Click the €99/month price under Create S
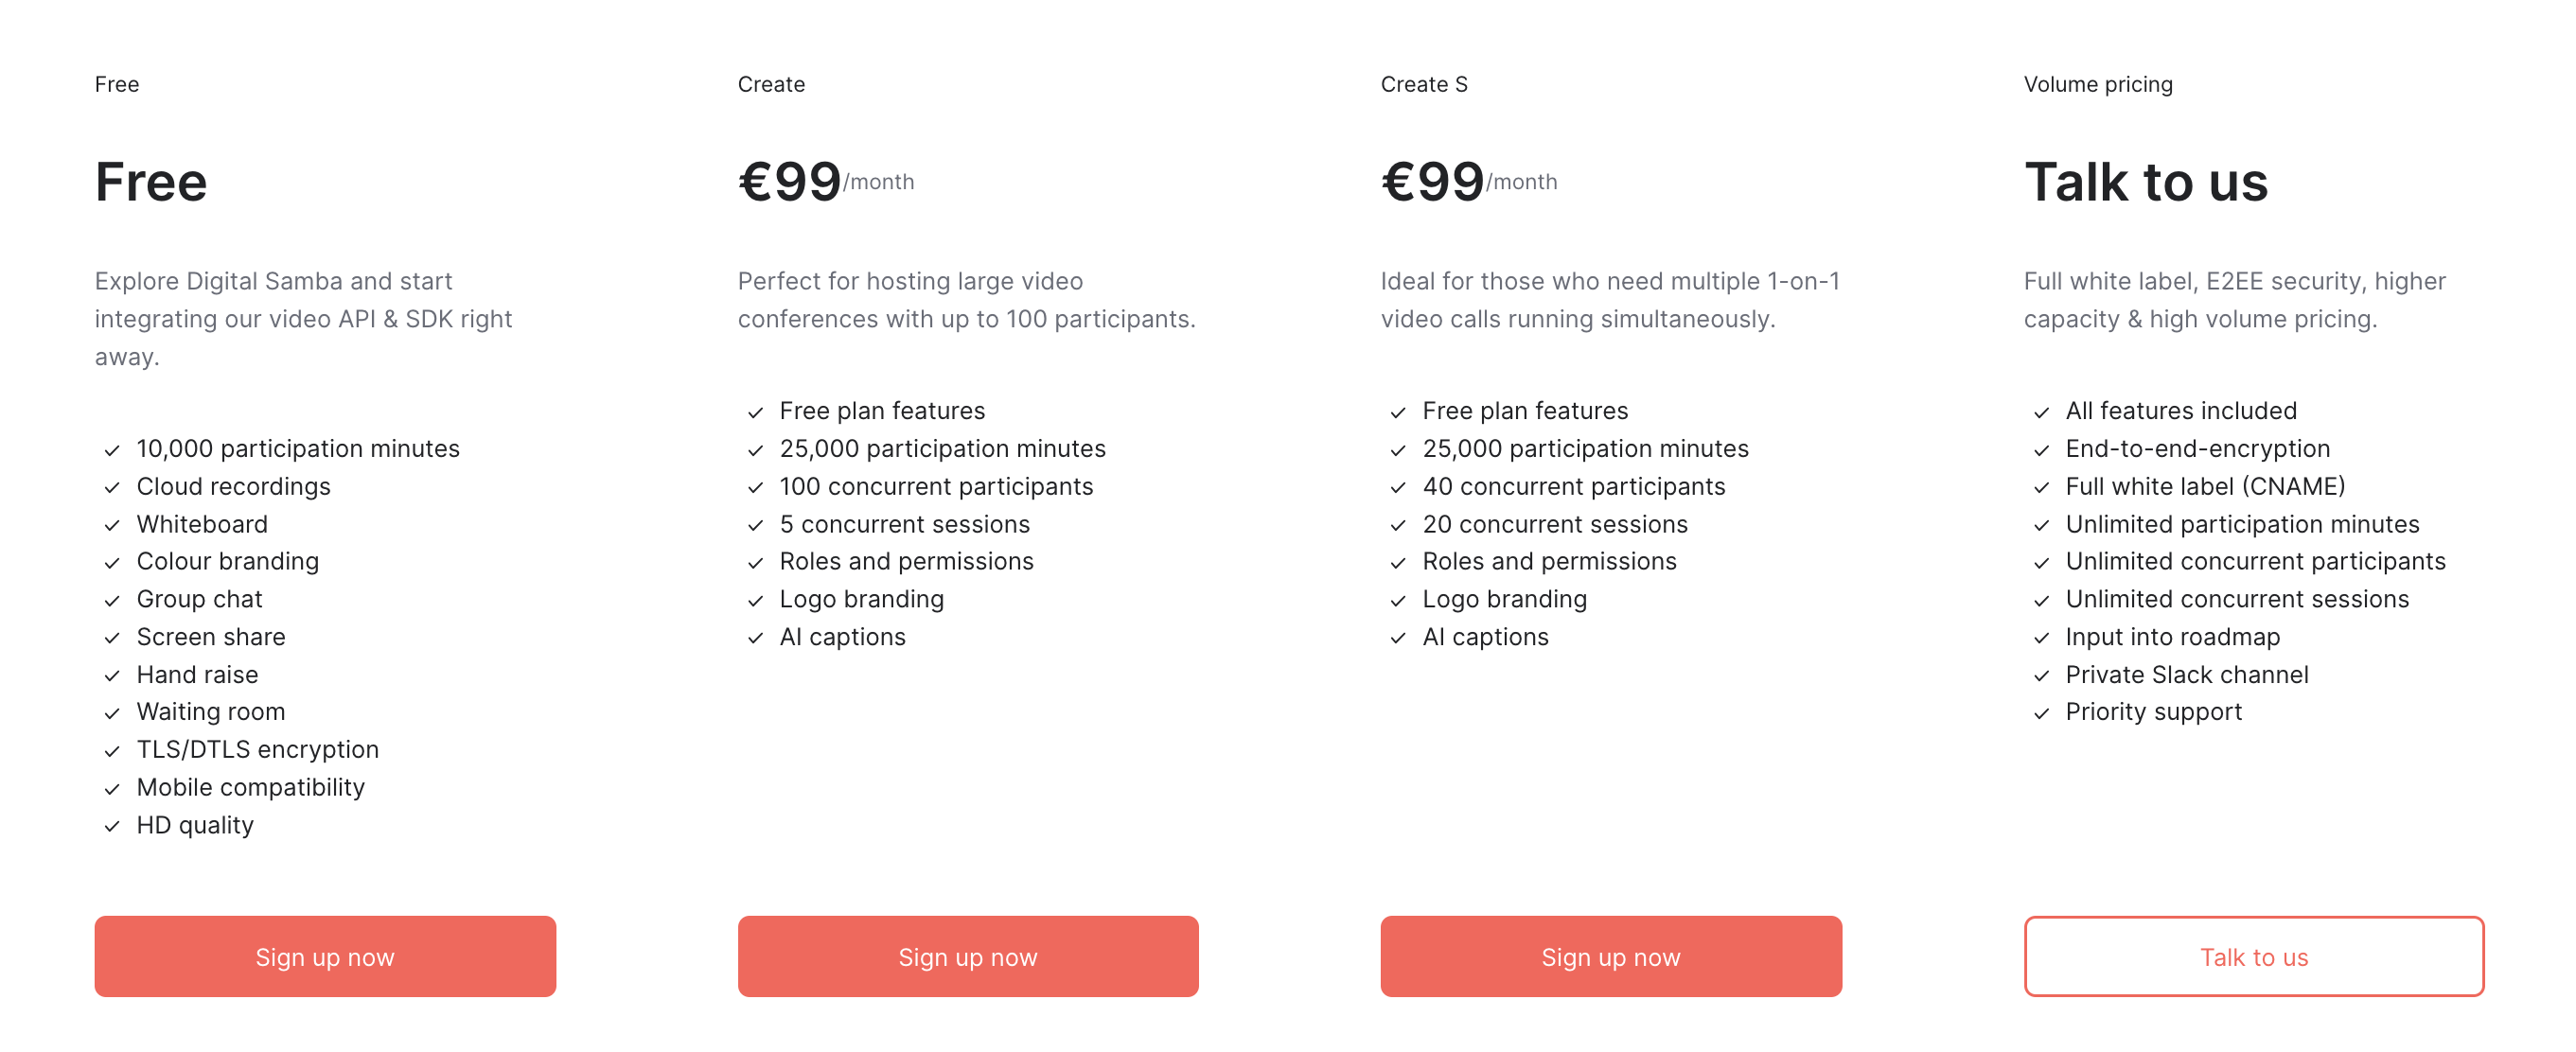The width and height of the screenshot is (2576, 1052). [x=1468, y=181]
